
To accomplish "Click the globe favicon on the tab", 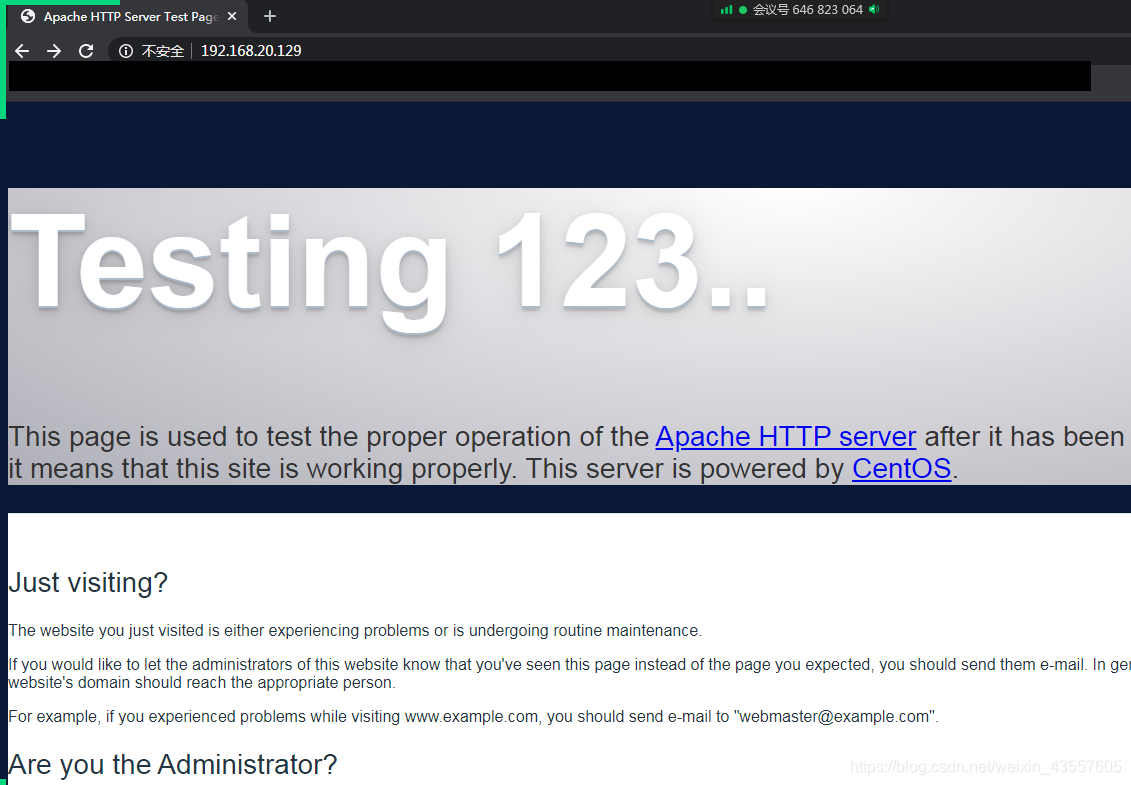I will click(28, 16).
